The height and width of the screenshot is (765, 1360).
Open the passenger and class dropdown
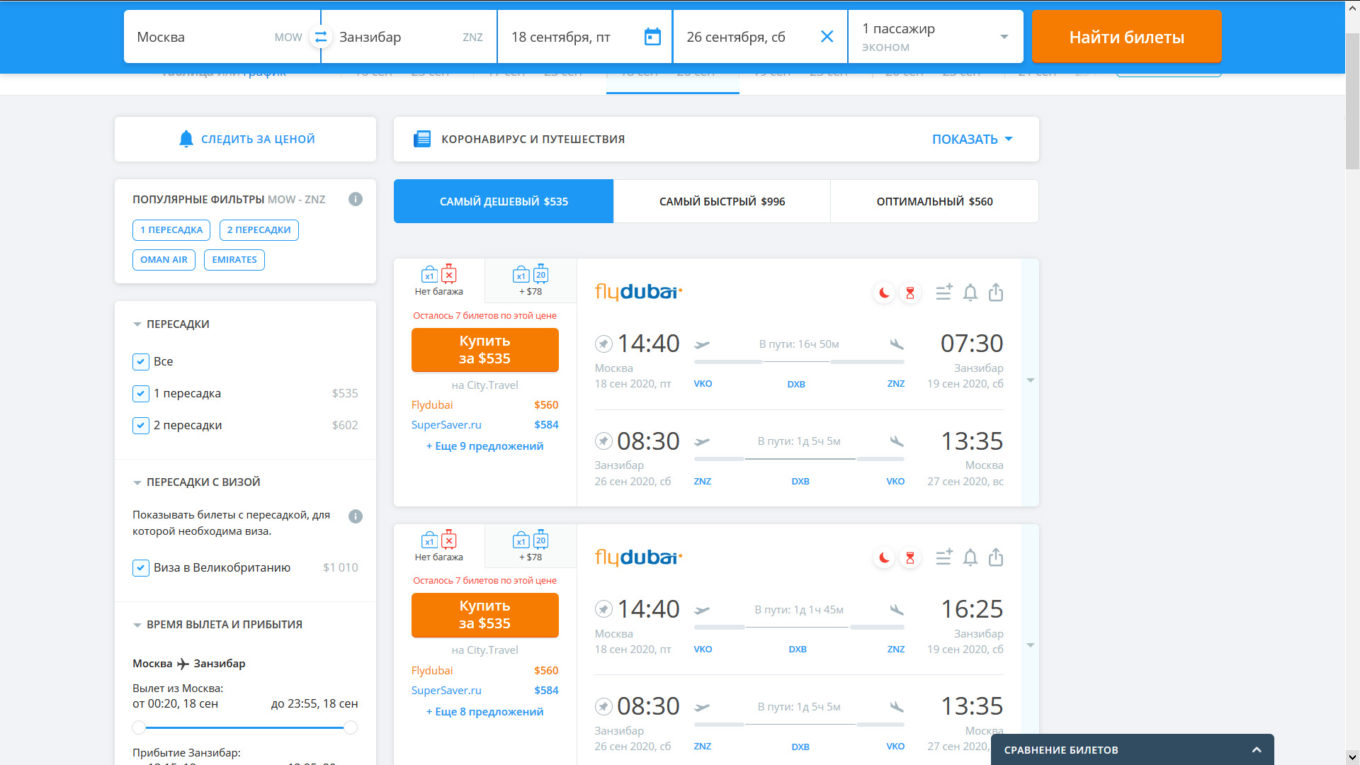[x=935, y=37]
